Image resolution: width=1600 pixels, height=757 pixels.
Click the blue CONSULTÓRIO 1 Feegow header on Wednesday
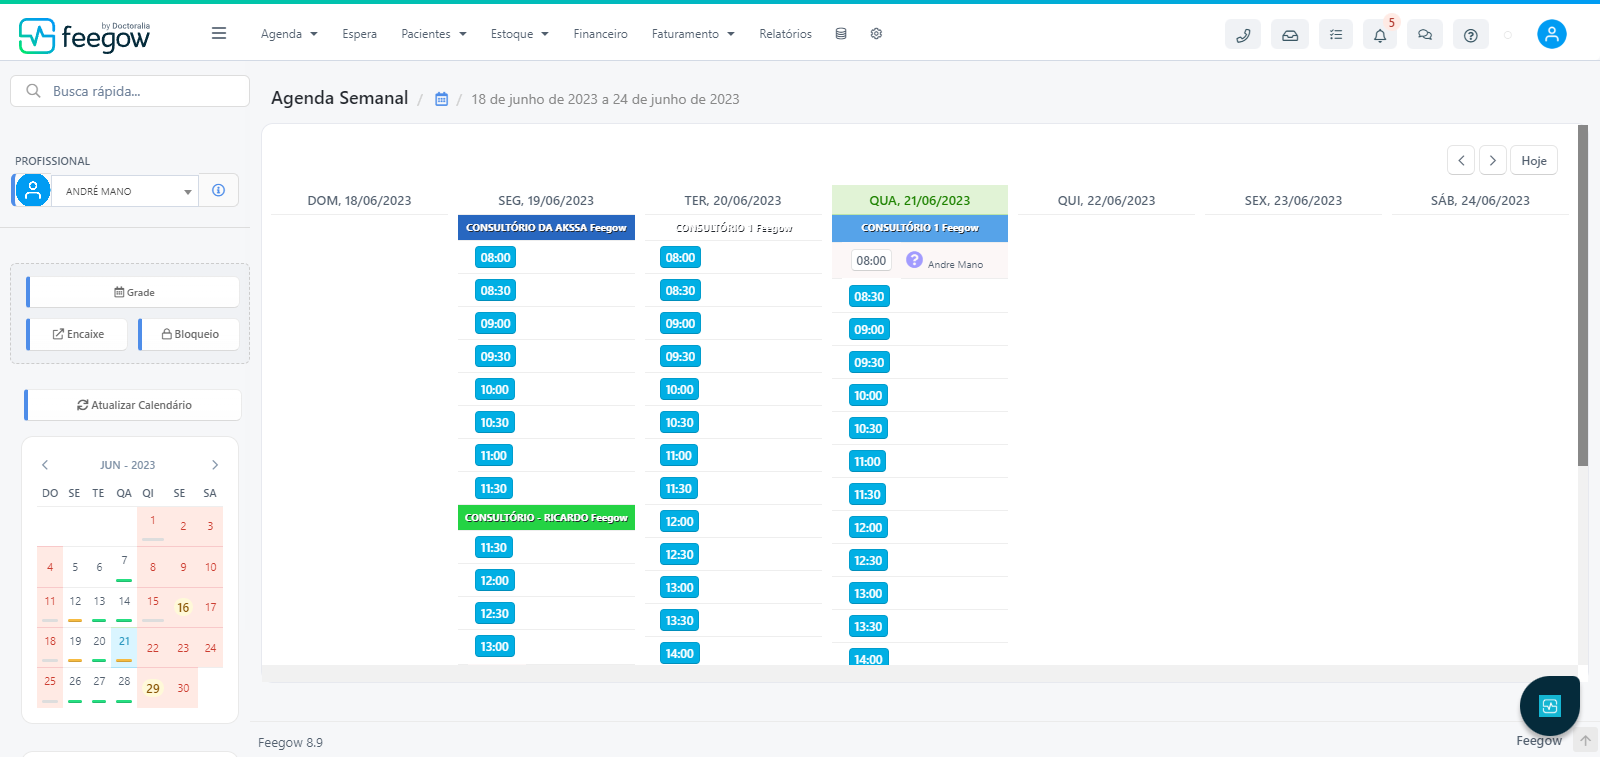(x=920, y=228)
